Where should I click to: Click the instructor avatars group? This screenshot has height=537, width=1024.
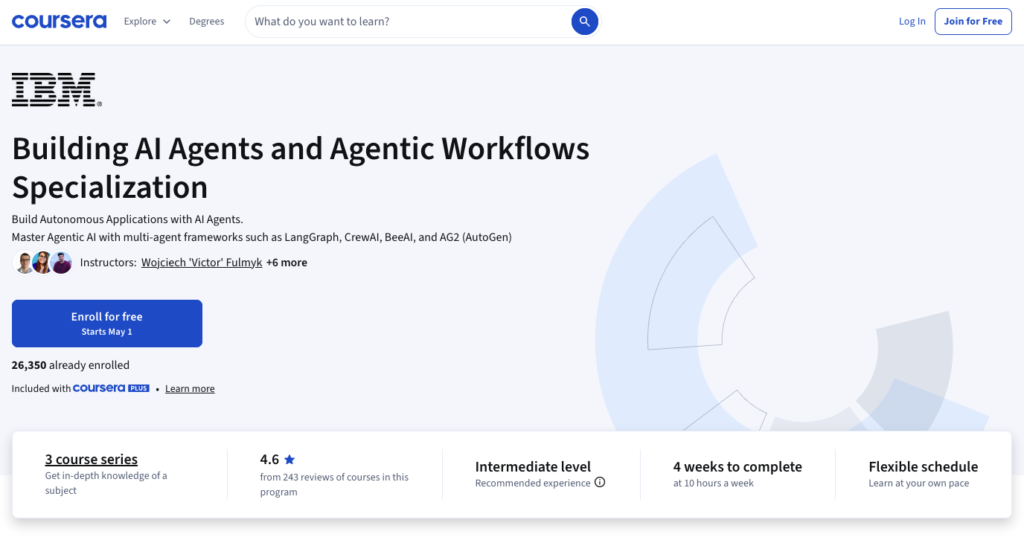(x=43, y=263)
